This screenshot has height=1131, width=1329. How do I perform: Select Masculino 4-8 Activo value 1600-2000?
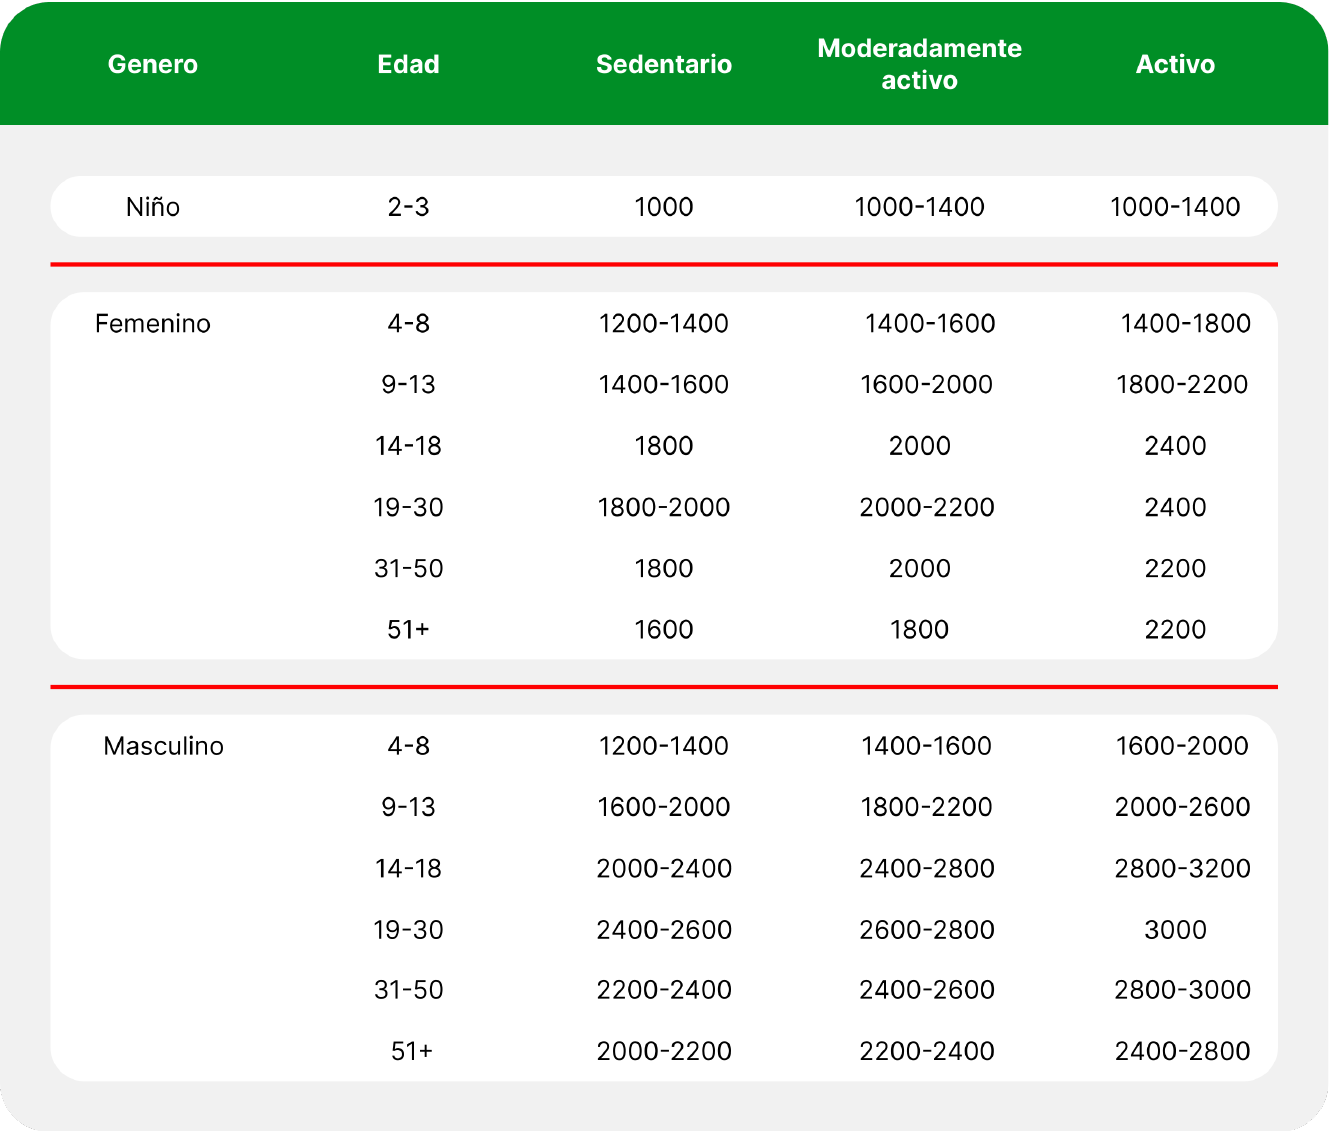pos(1182,746)
